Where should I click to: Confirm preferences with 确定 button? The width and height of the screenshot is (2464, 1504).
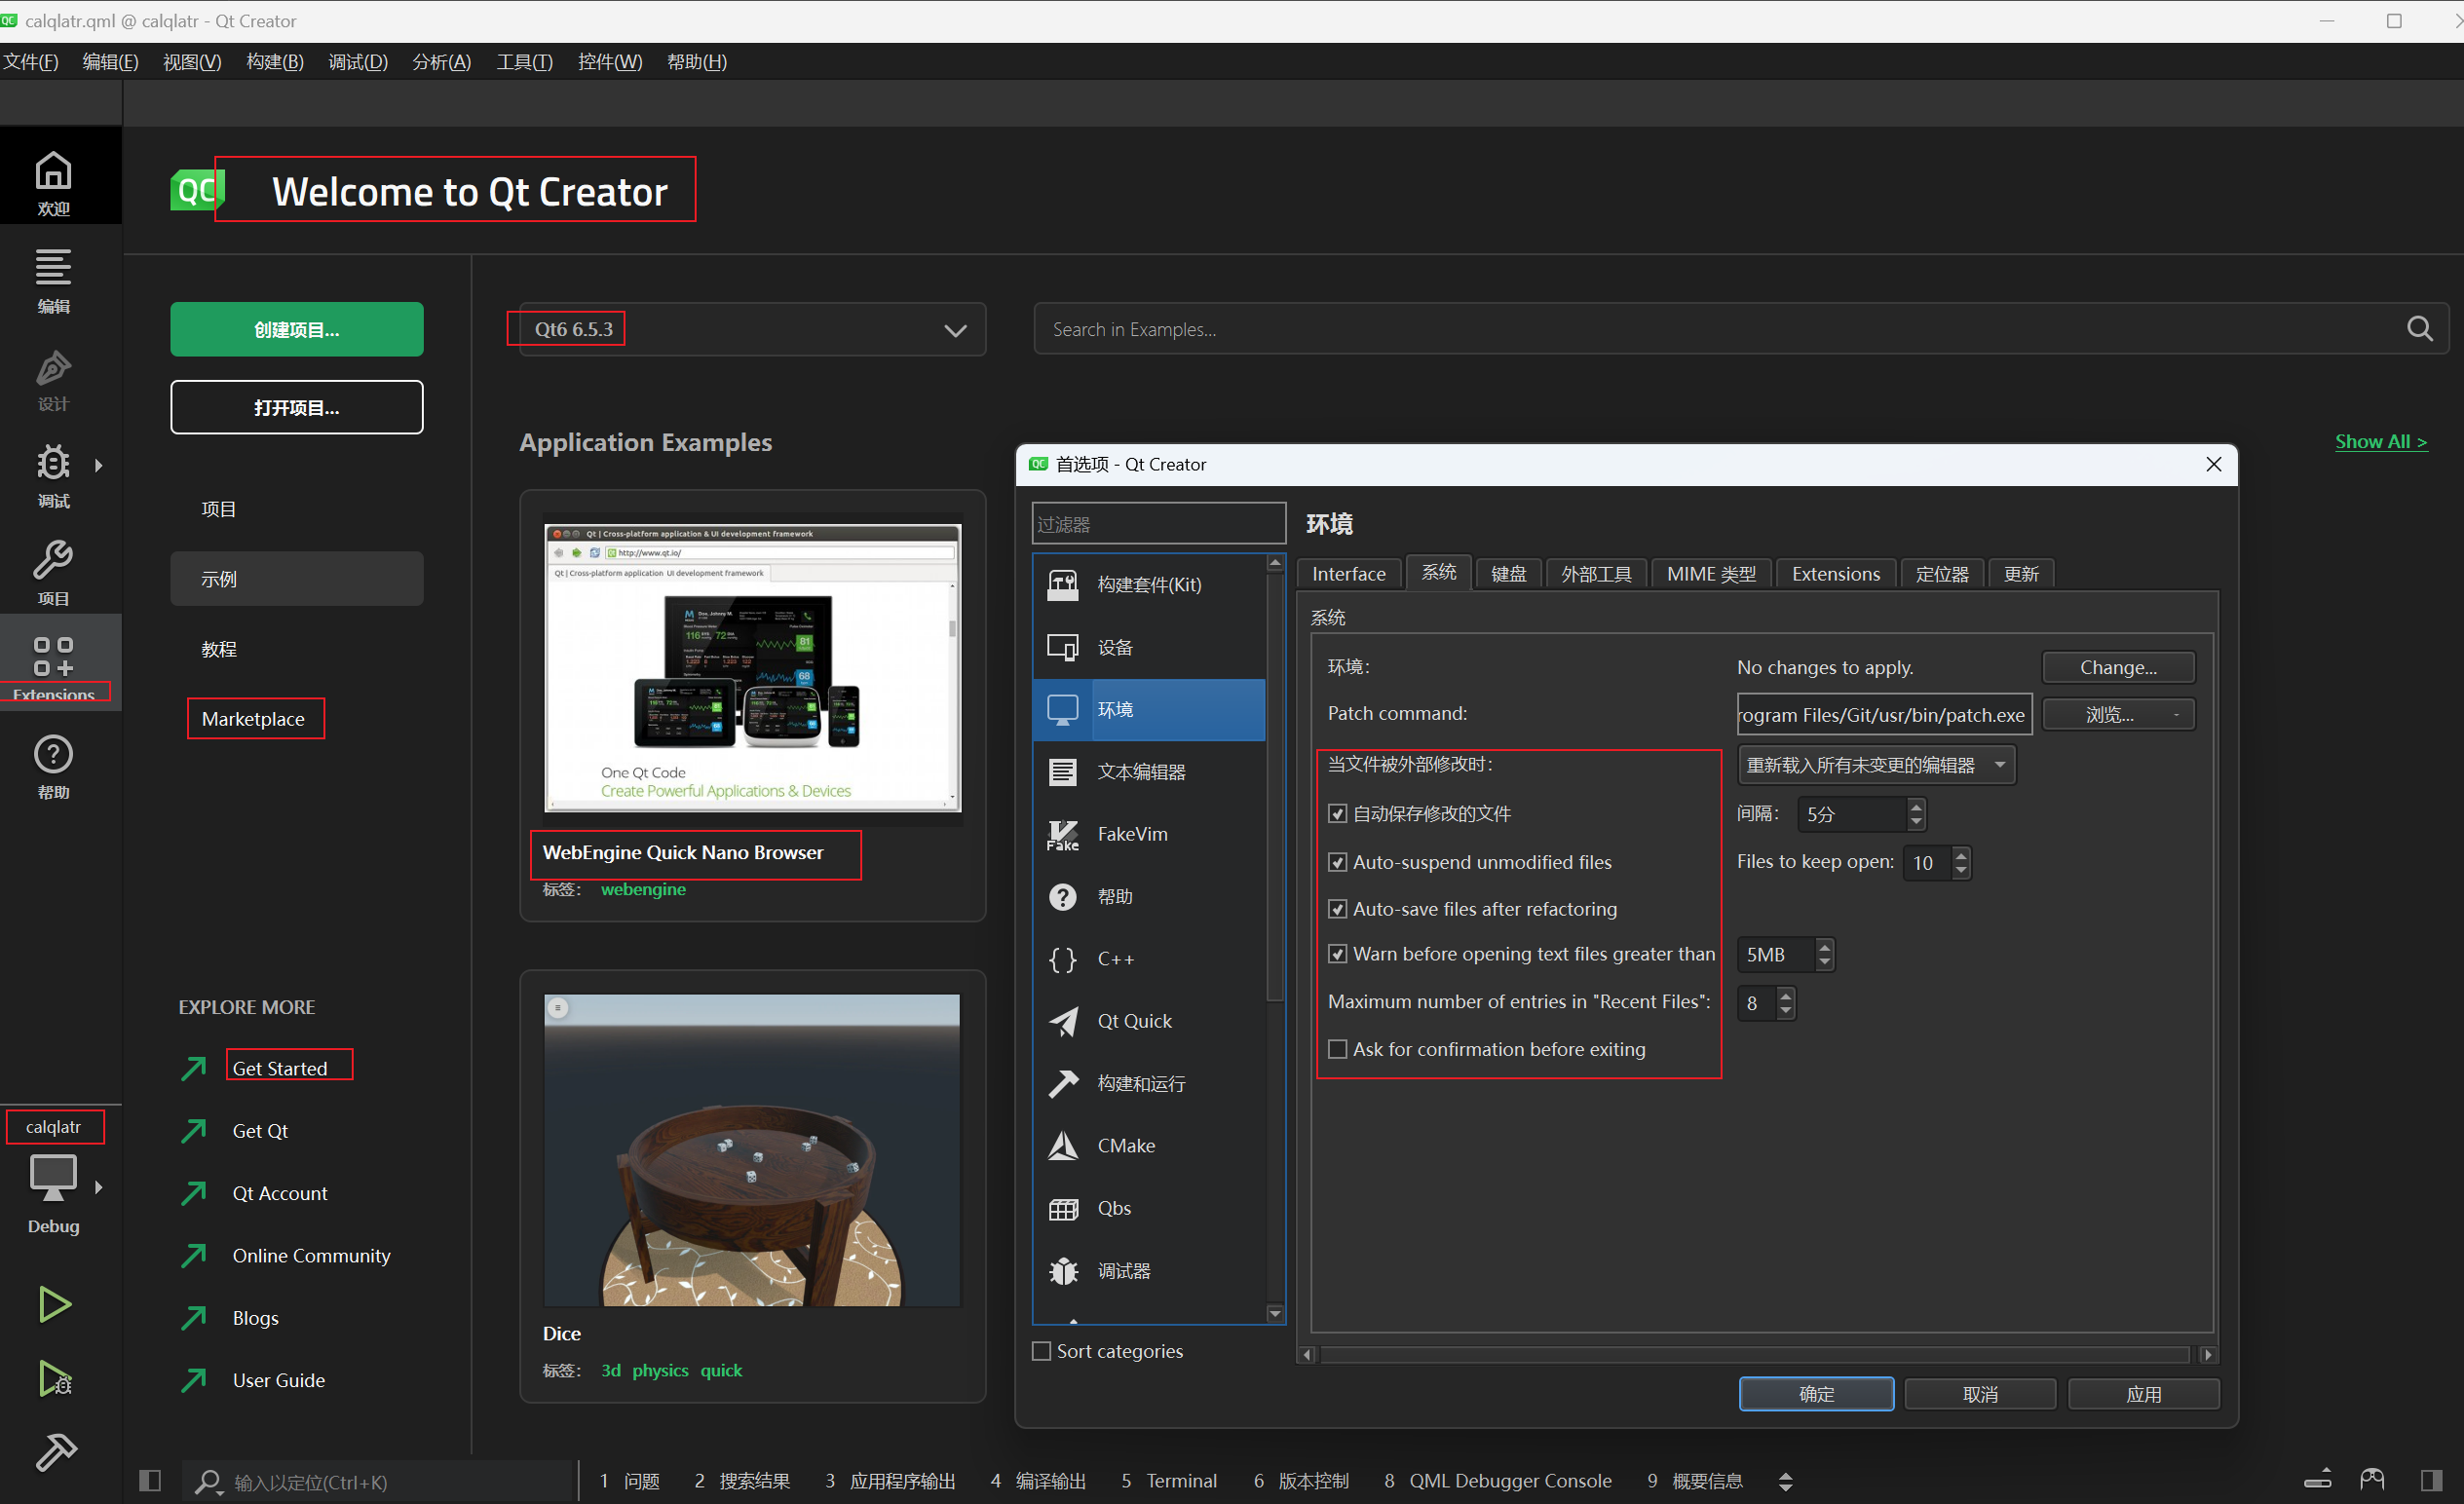1816,1394
